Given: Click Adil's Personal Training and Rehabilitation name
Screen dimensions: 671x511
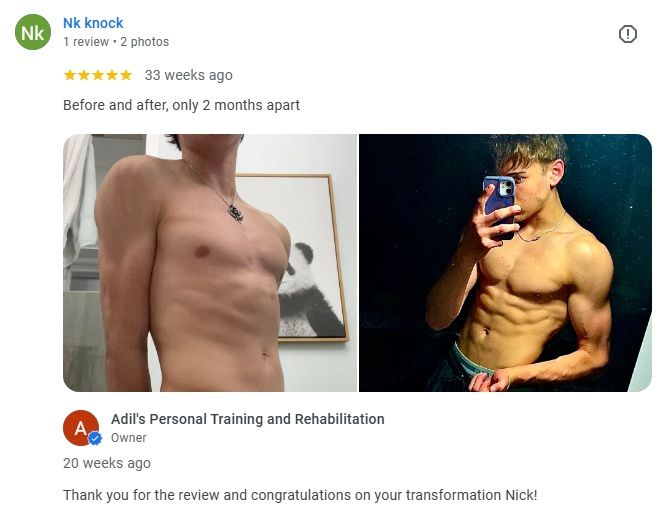Looking at the screenshot, I should point(247,419).
